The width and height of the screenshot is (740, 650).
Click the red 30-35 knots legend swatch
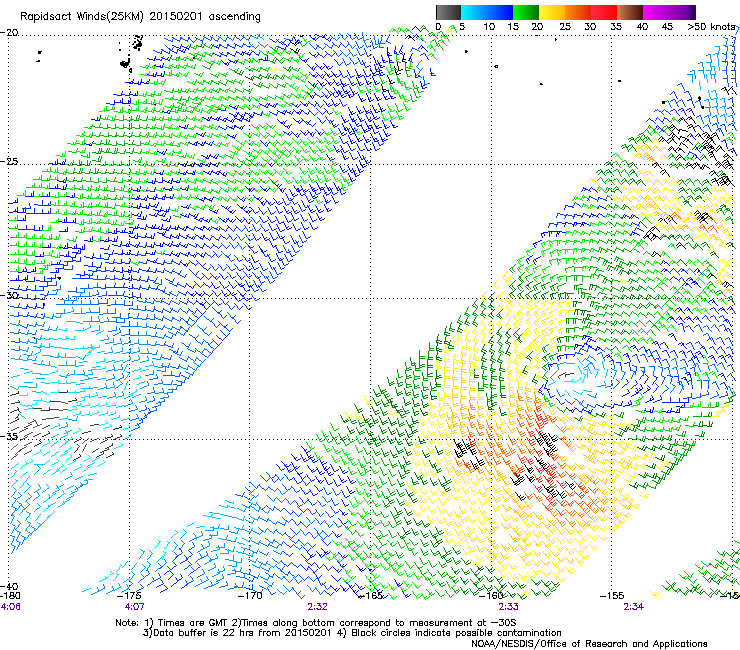pos(604,12)
